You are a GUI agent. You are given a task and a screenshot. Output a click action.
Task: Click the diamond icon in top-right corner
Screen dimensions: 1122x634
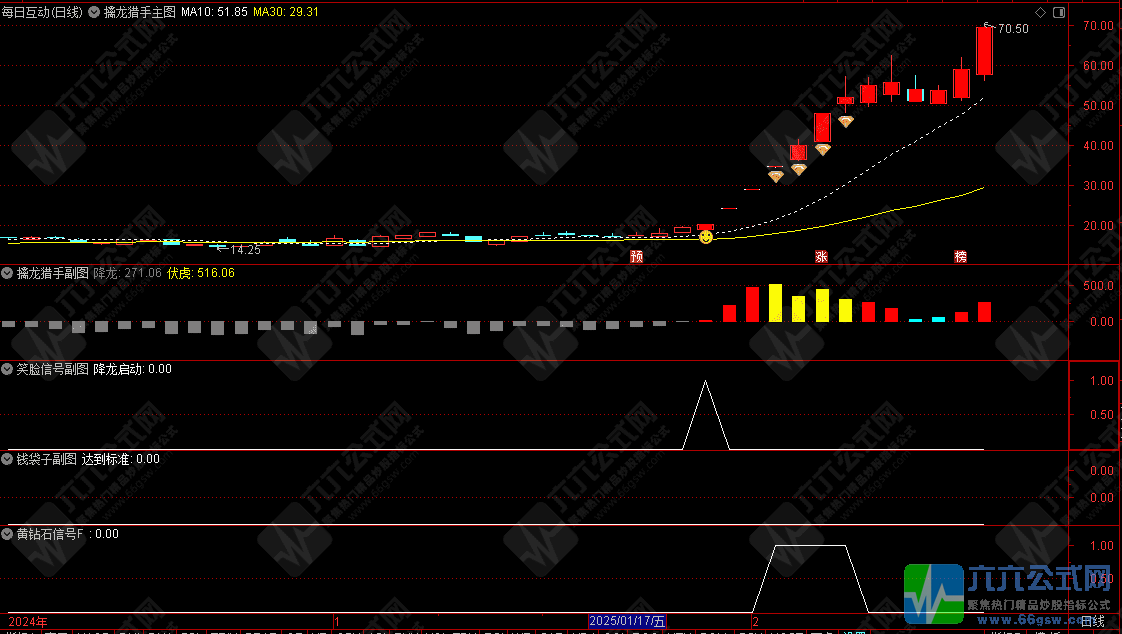(1040, 12)
